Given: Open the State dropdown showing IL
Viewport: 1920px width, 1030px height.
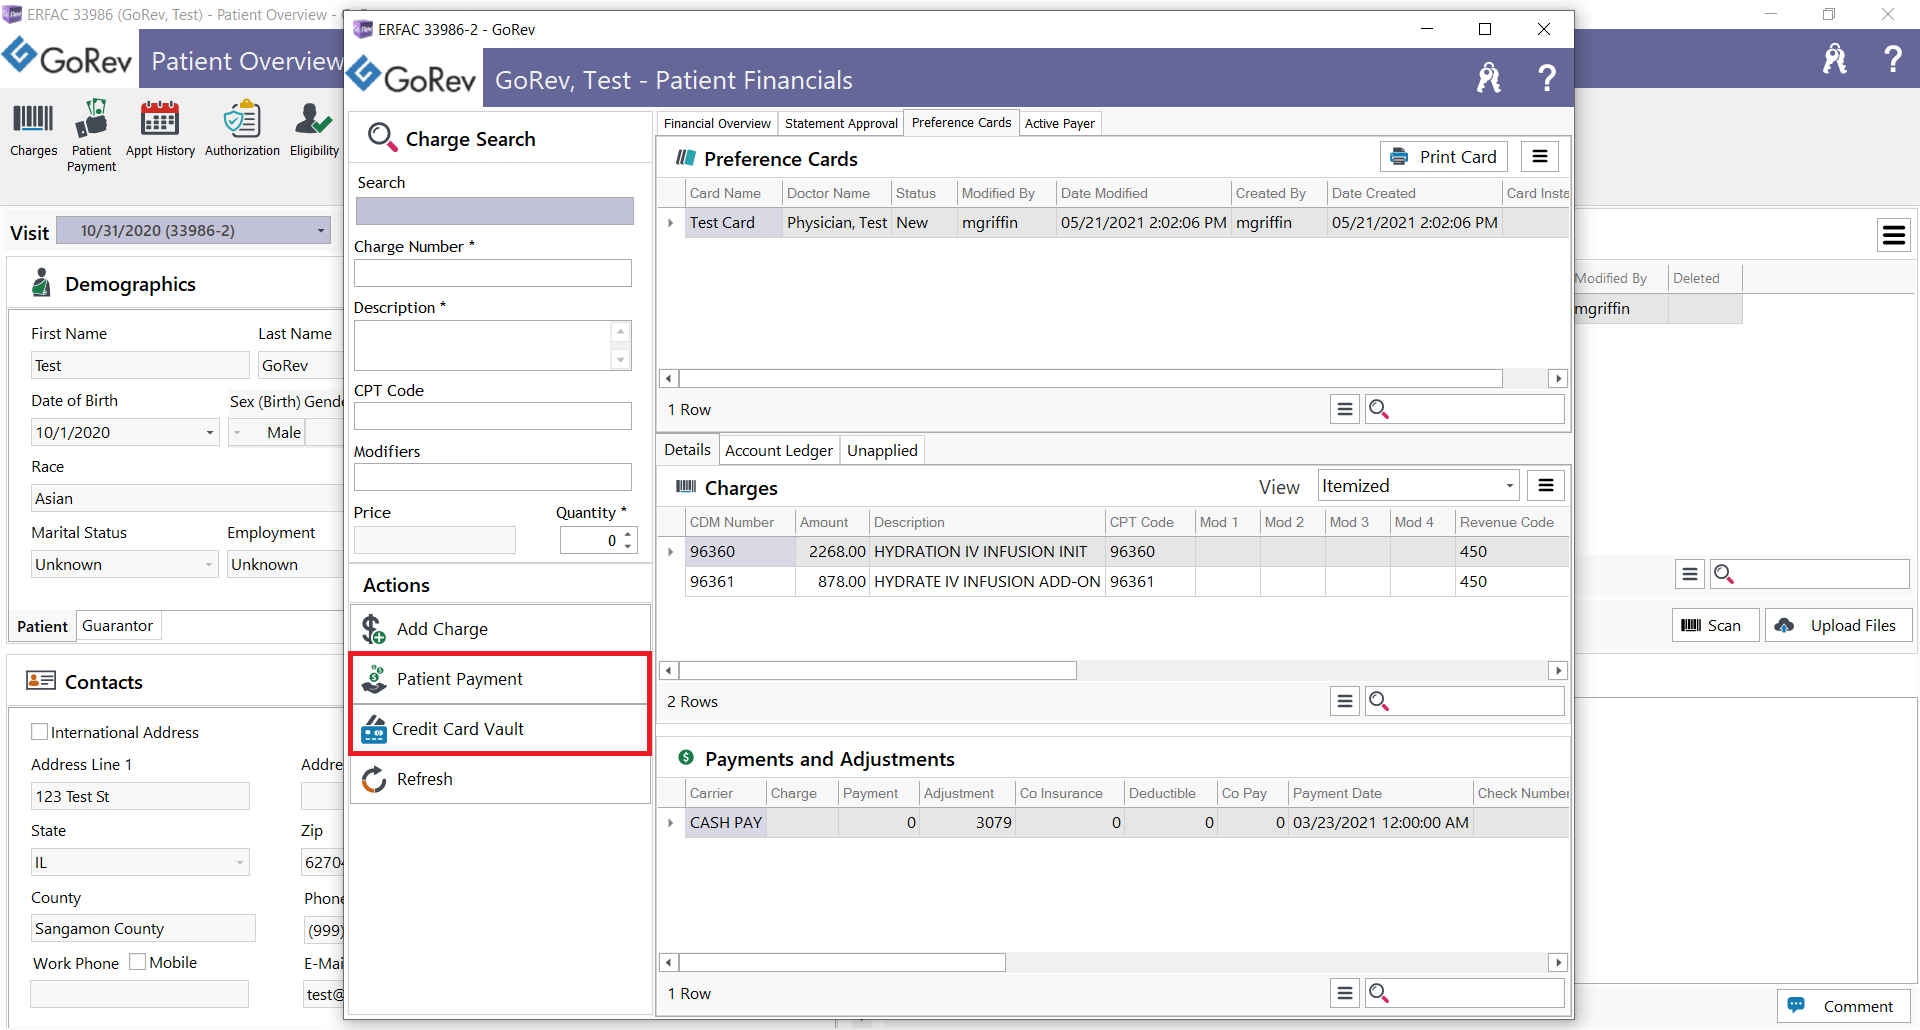Looking at the screenshot, I should [x=241, y=862].
